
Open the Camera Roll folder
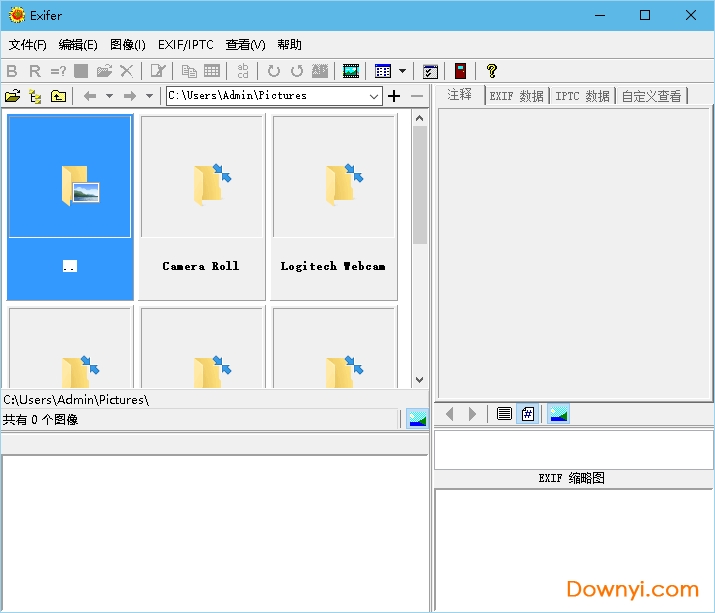(201, 206)
